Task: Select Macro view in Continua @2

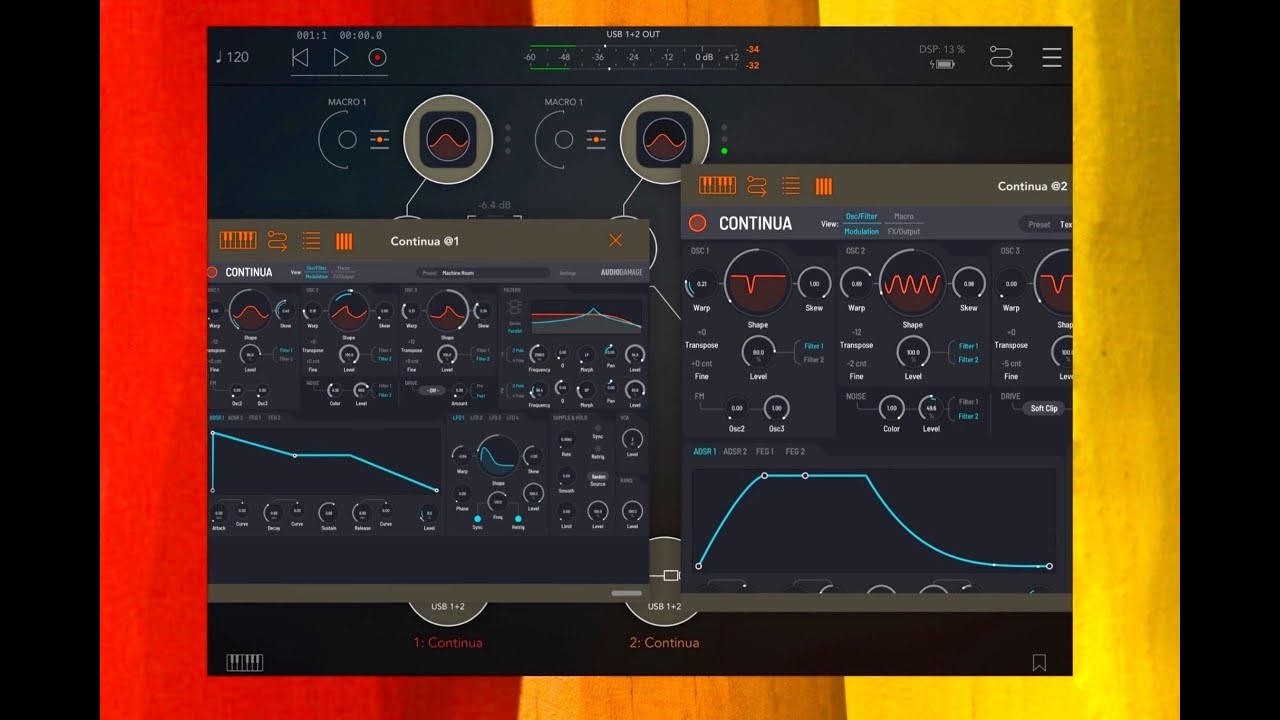Action: 903,216
